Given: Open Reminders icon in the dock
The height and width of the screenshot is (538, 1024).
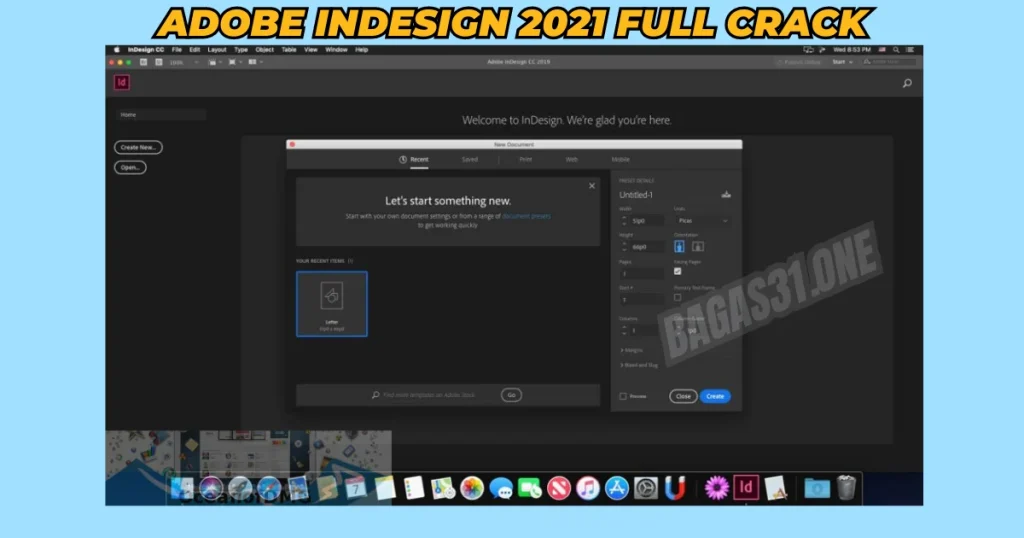Looking at the screenshot, I should tap(414, 488).
